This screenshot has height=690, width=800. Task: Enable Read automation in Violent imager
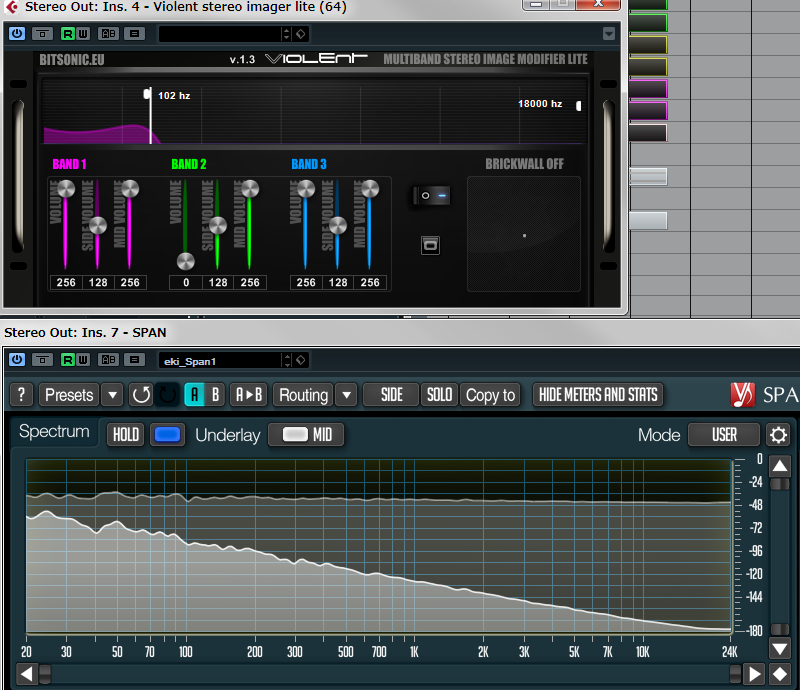(67, 34)
